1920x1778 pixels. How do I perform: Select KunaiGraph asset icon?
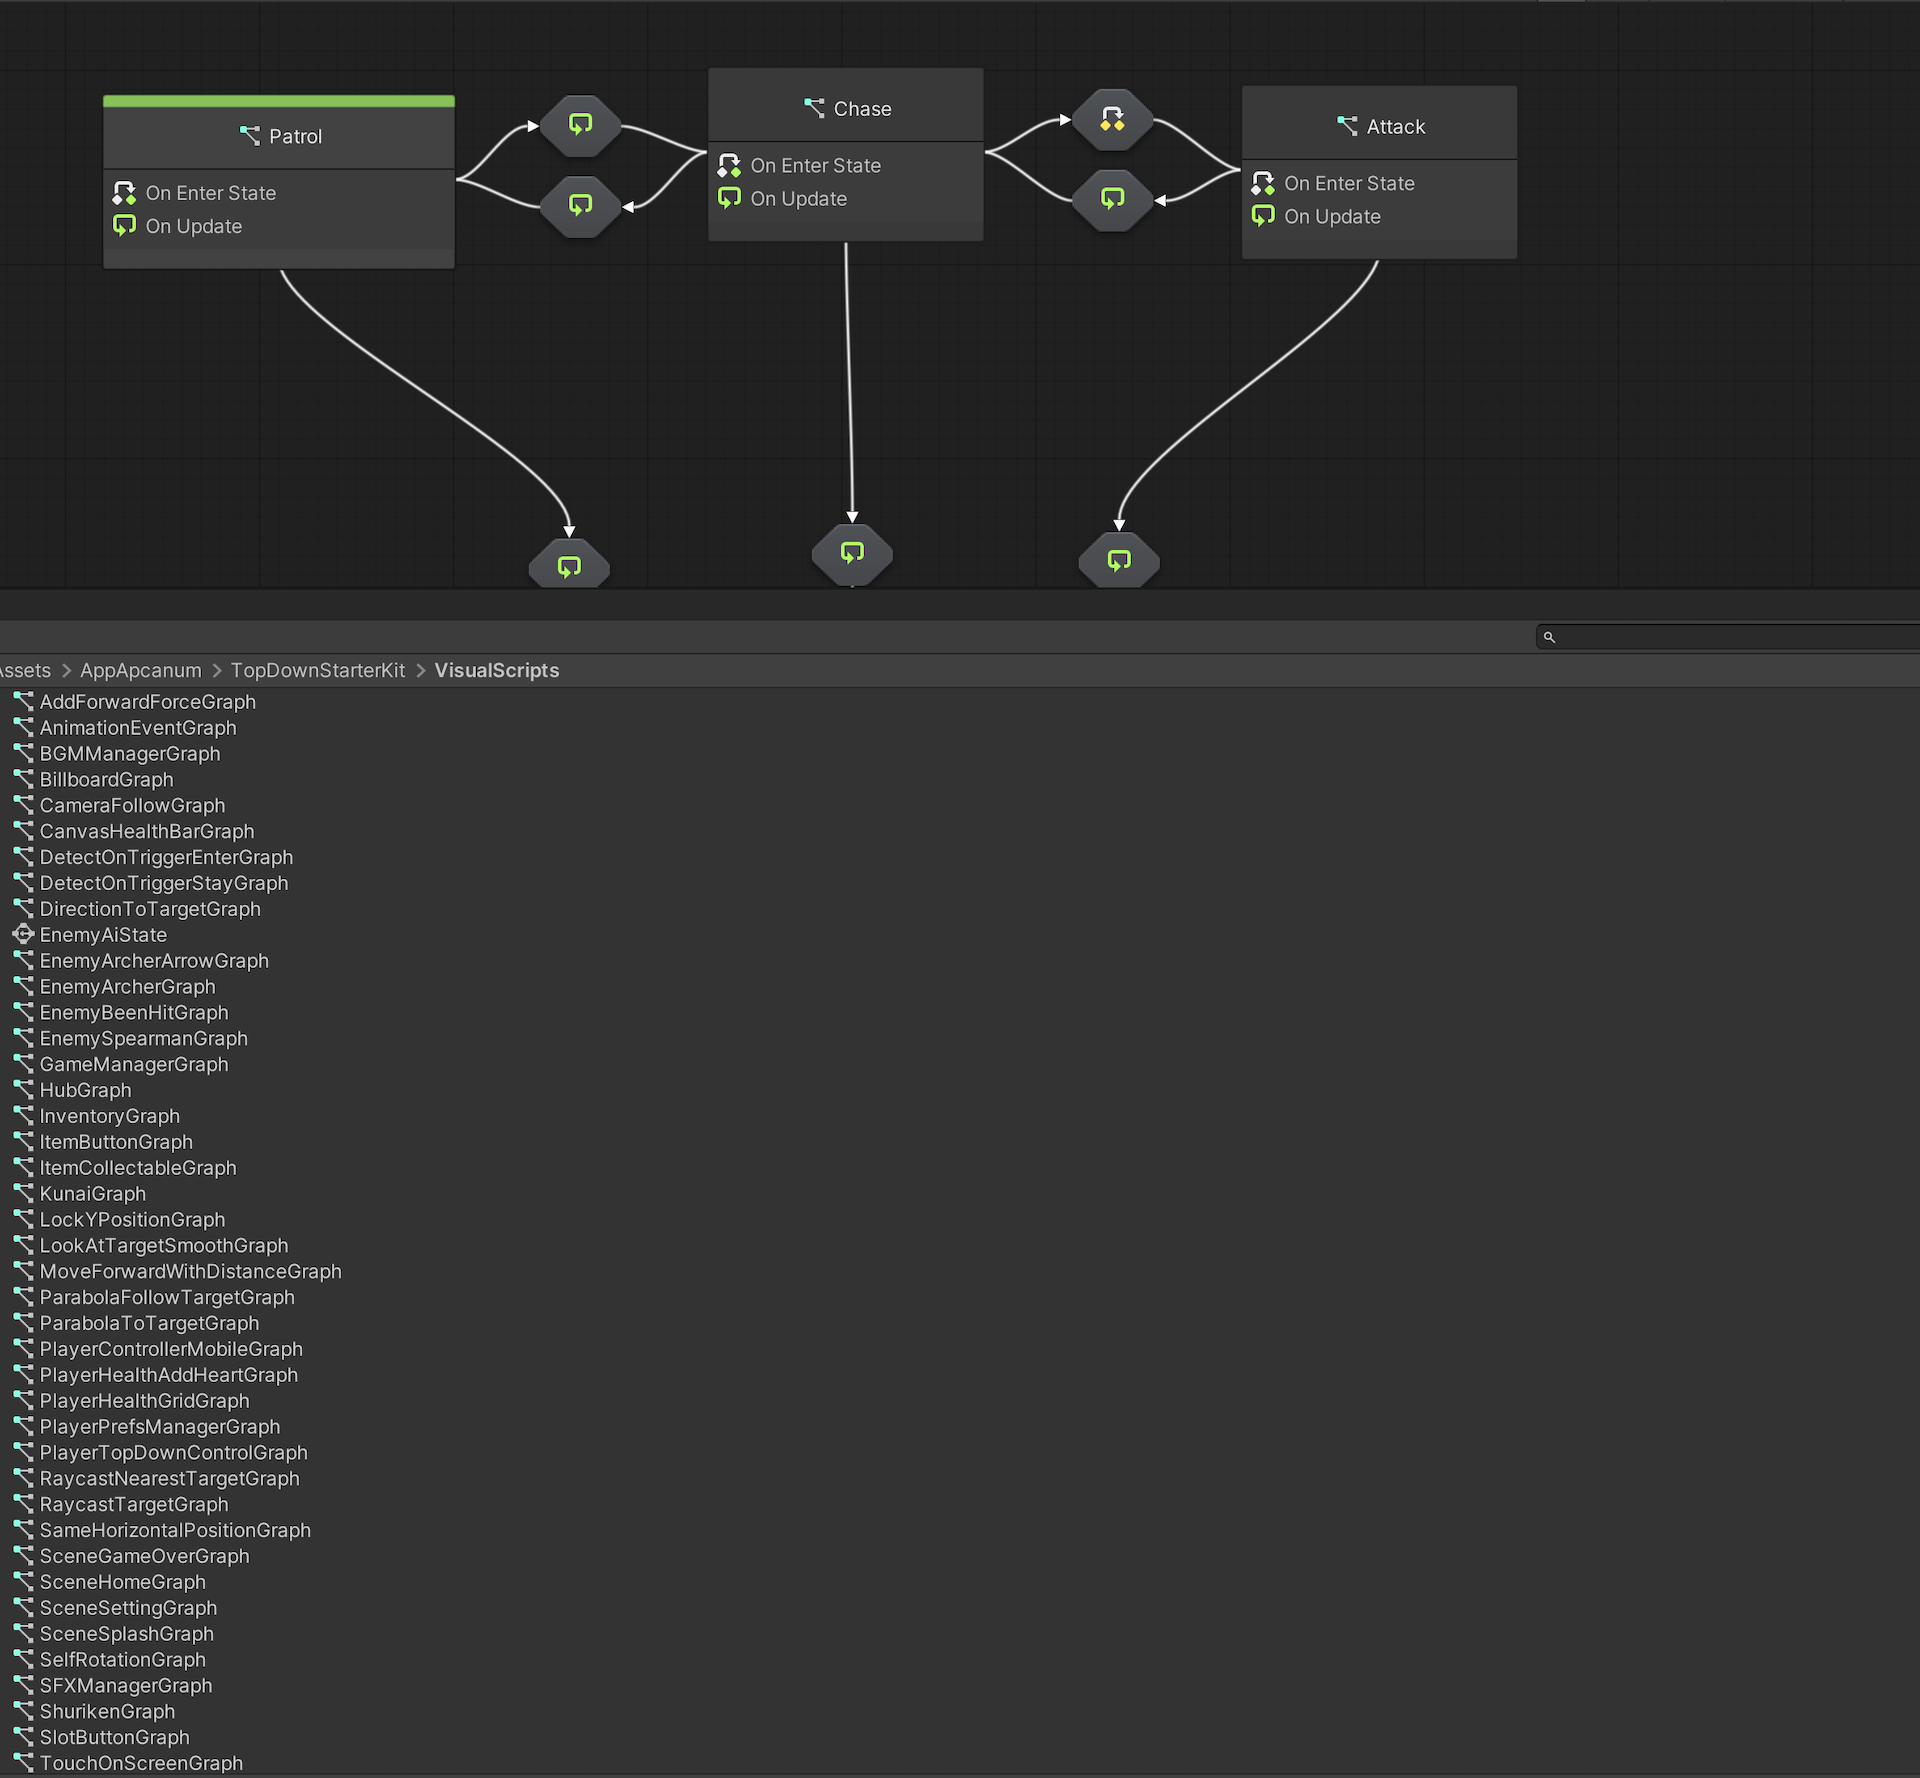coord(23,1194)
